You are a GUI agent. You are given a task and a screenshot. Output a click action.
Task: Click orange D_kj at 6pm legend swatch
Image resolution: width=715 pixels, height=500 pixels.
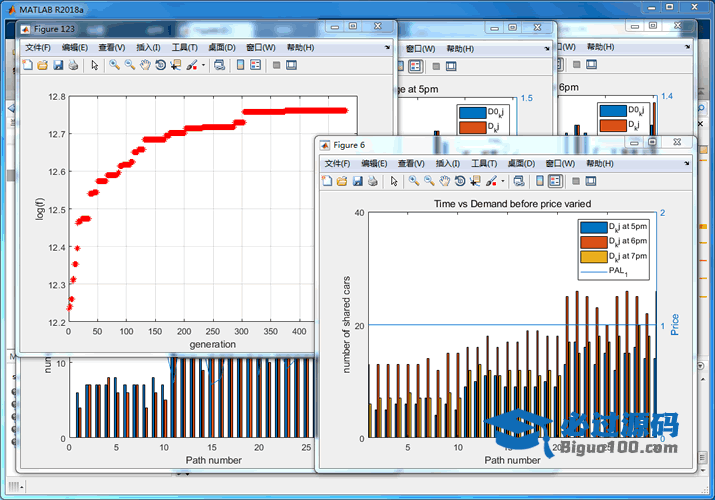point(593,241)
